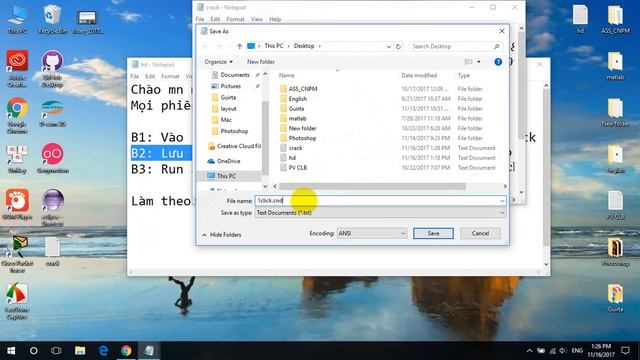
Task: Select the GitHub Desktop desktop icon
Action: click(52, 69)
